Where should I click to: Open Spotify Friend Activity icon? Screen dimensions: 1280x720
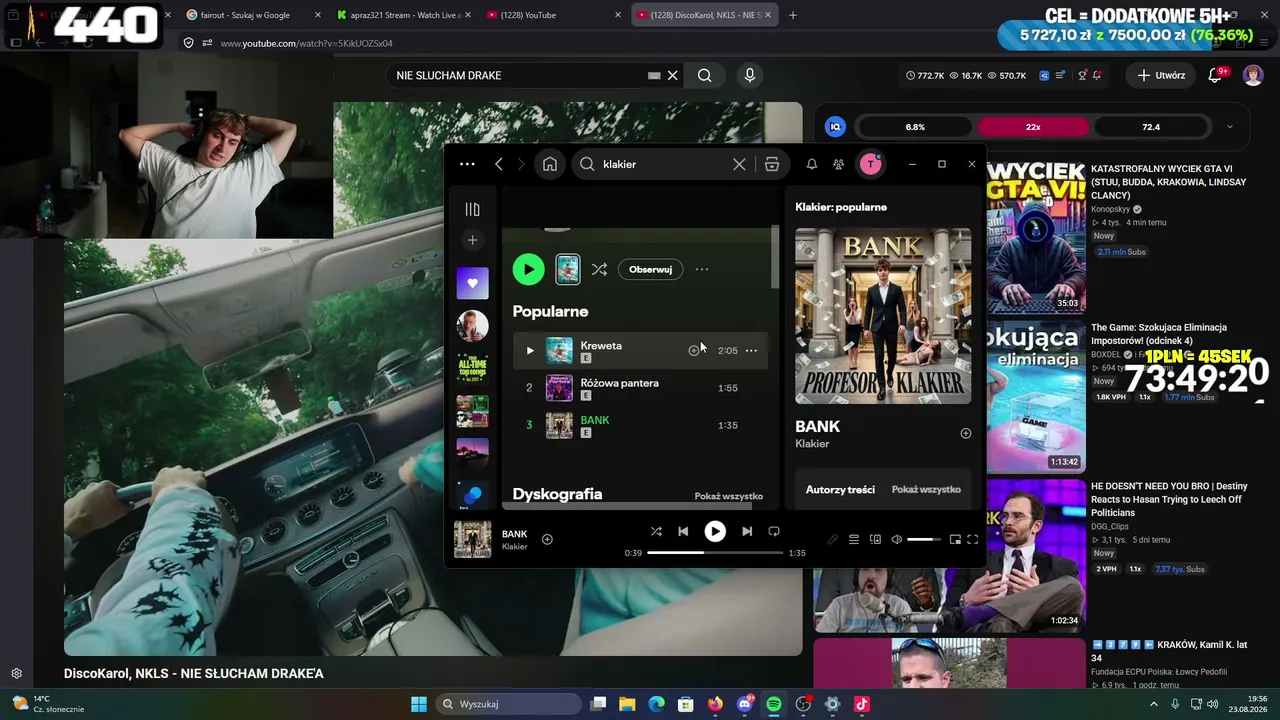tap(839, 164)
